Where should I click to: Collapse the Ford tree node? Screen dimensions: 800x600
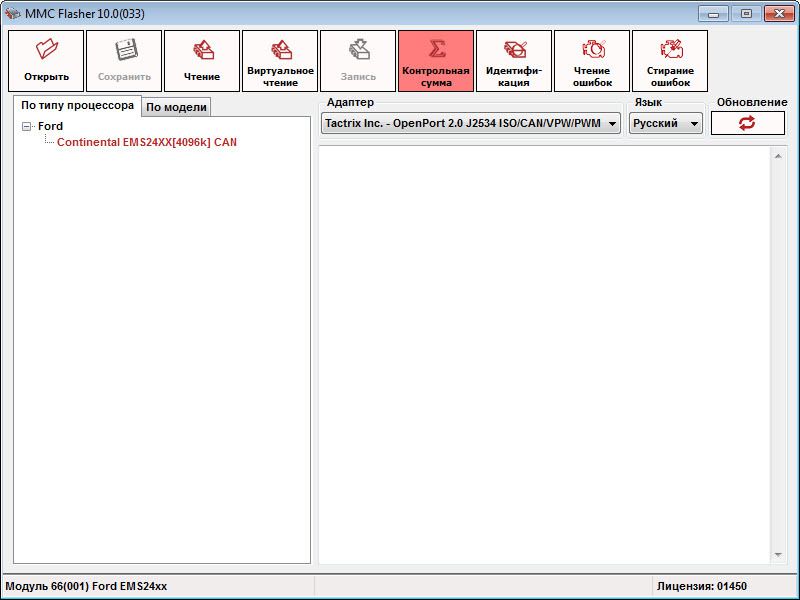coord(27,127)
